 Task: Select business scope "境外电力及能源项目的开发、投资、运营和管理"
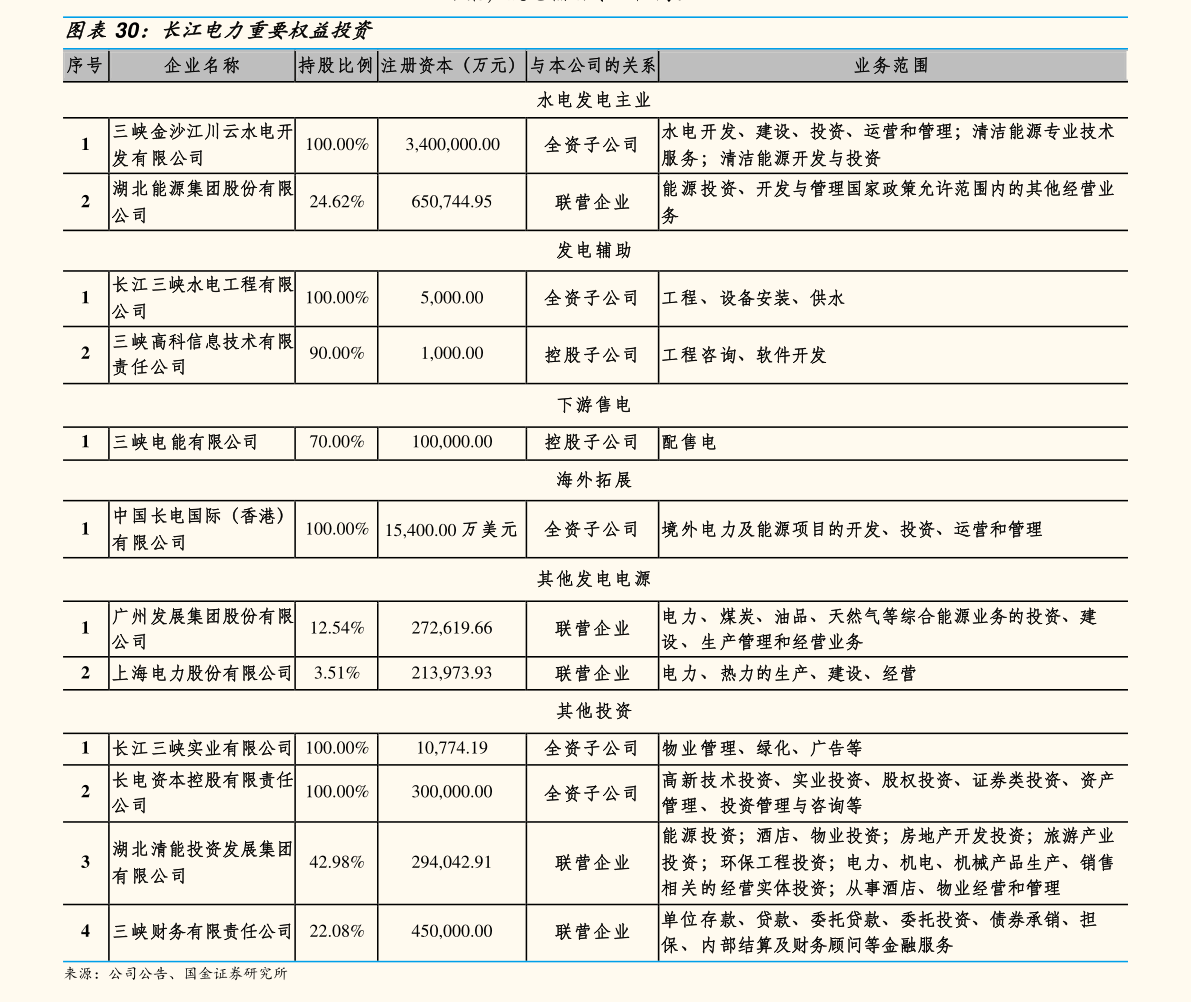coord(852,529)
